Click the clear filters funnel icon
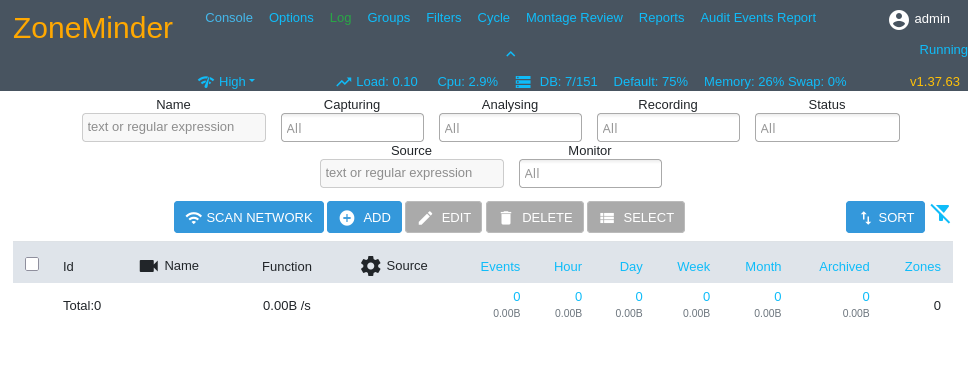The image size is (968, 384). click(940, 214)
